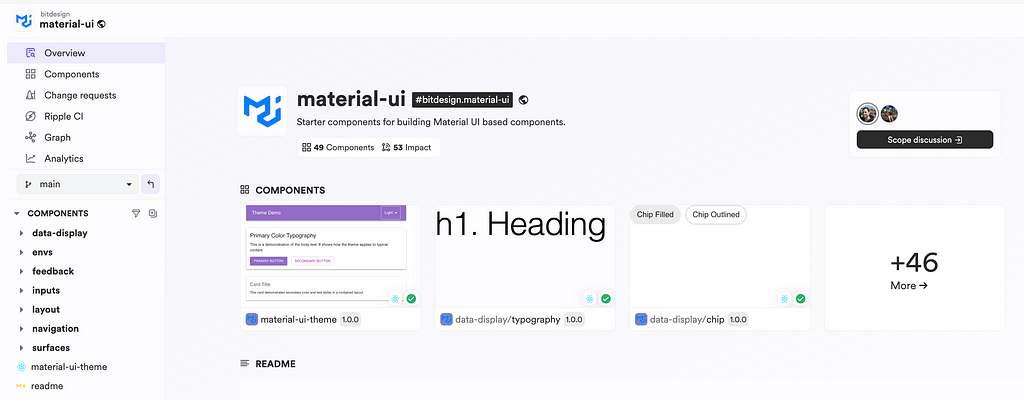Open the h1. Heading typography preview
The height and width of the screenshot is (400, 1024).
point(525,255)
